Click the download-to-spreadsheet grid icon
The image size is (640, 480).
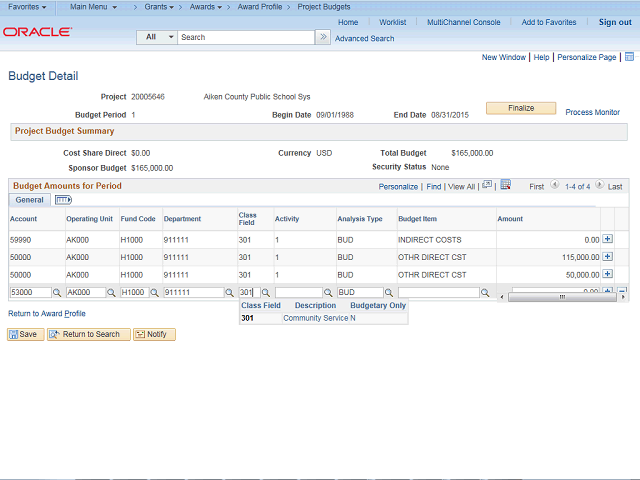pos(506,185)
